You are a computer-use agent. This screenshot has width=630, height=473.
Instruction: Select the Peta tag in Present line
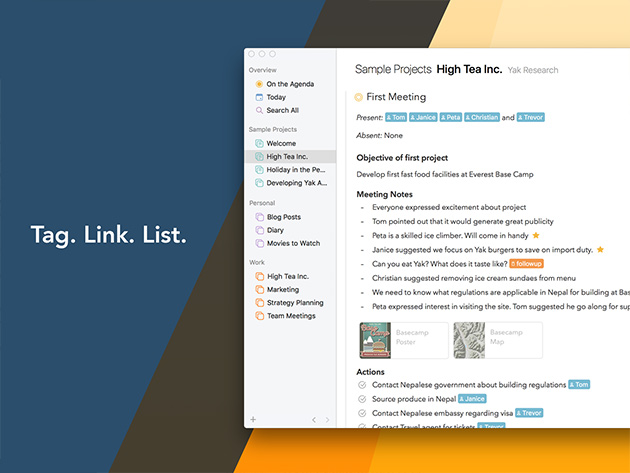[x=450, y=117]
